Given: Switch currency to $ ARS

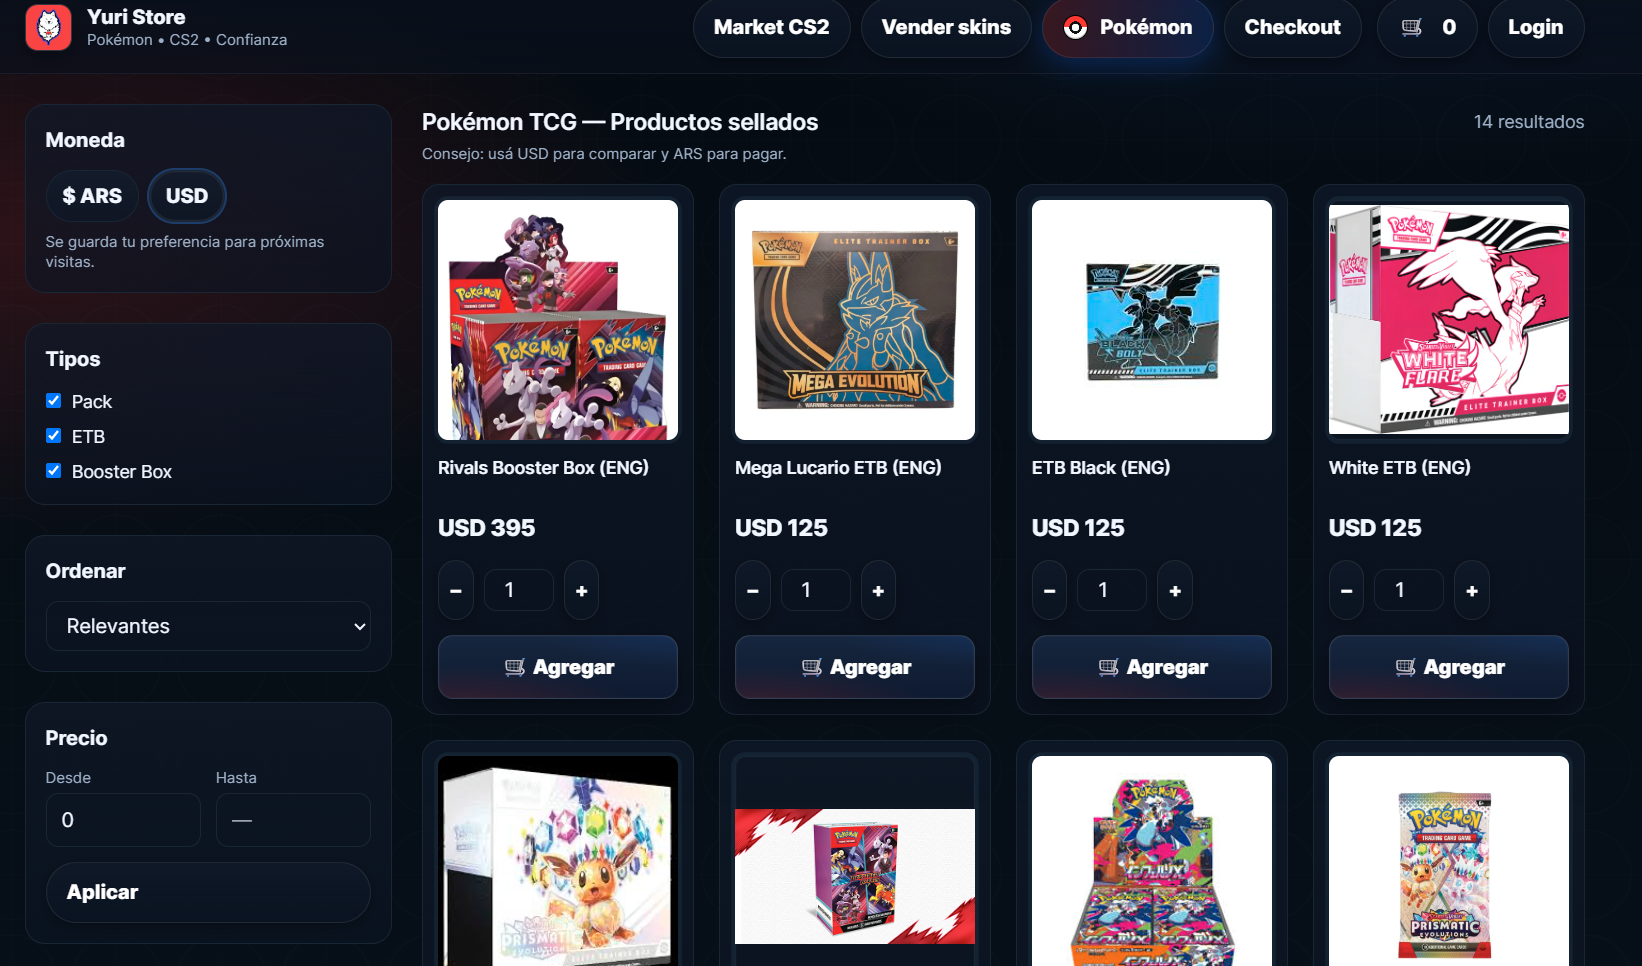Looking at the screenshot, I should click(92, 196).
